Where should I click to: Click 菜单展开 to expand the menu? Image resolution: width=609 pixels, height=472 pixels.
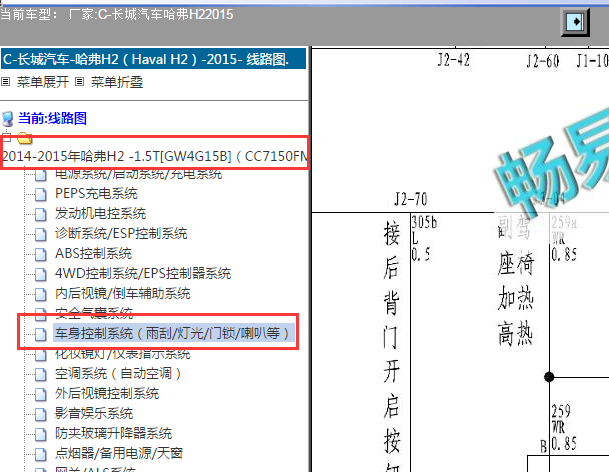(43, 82)
